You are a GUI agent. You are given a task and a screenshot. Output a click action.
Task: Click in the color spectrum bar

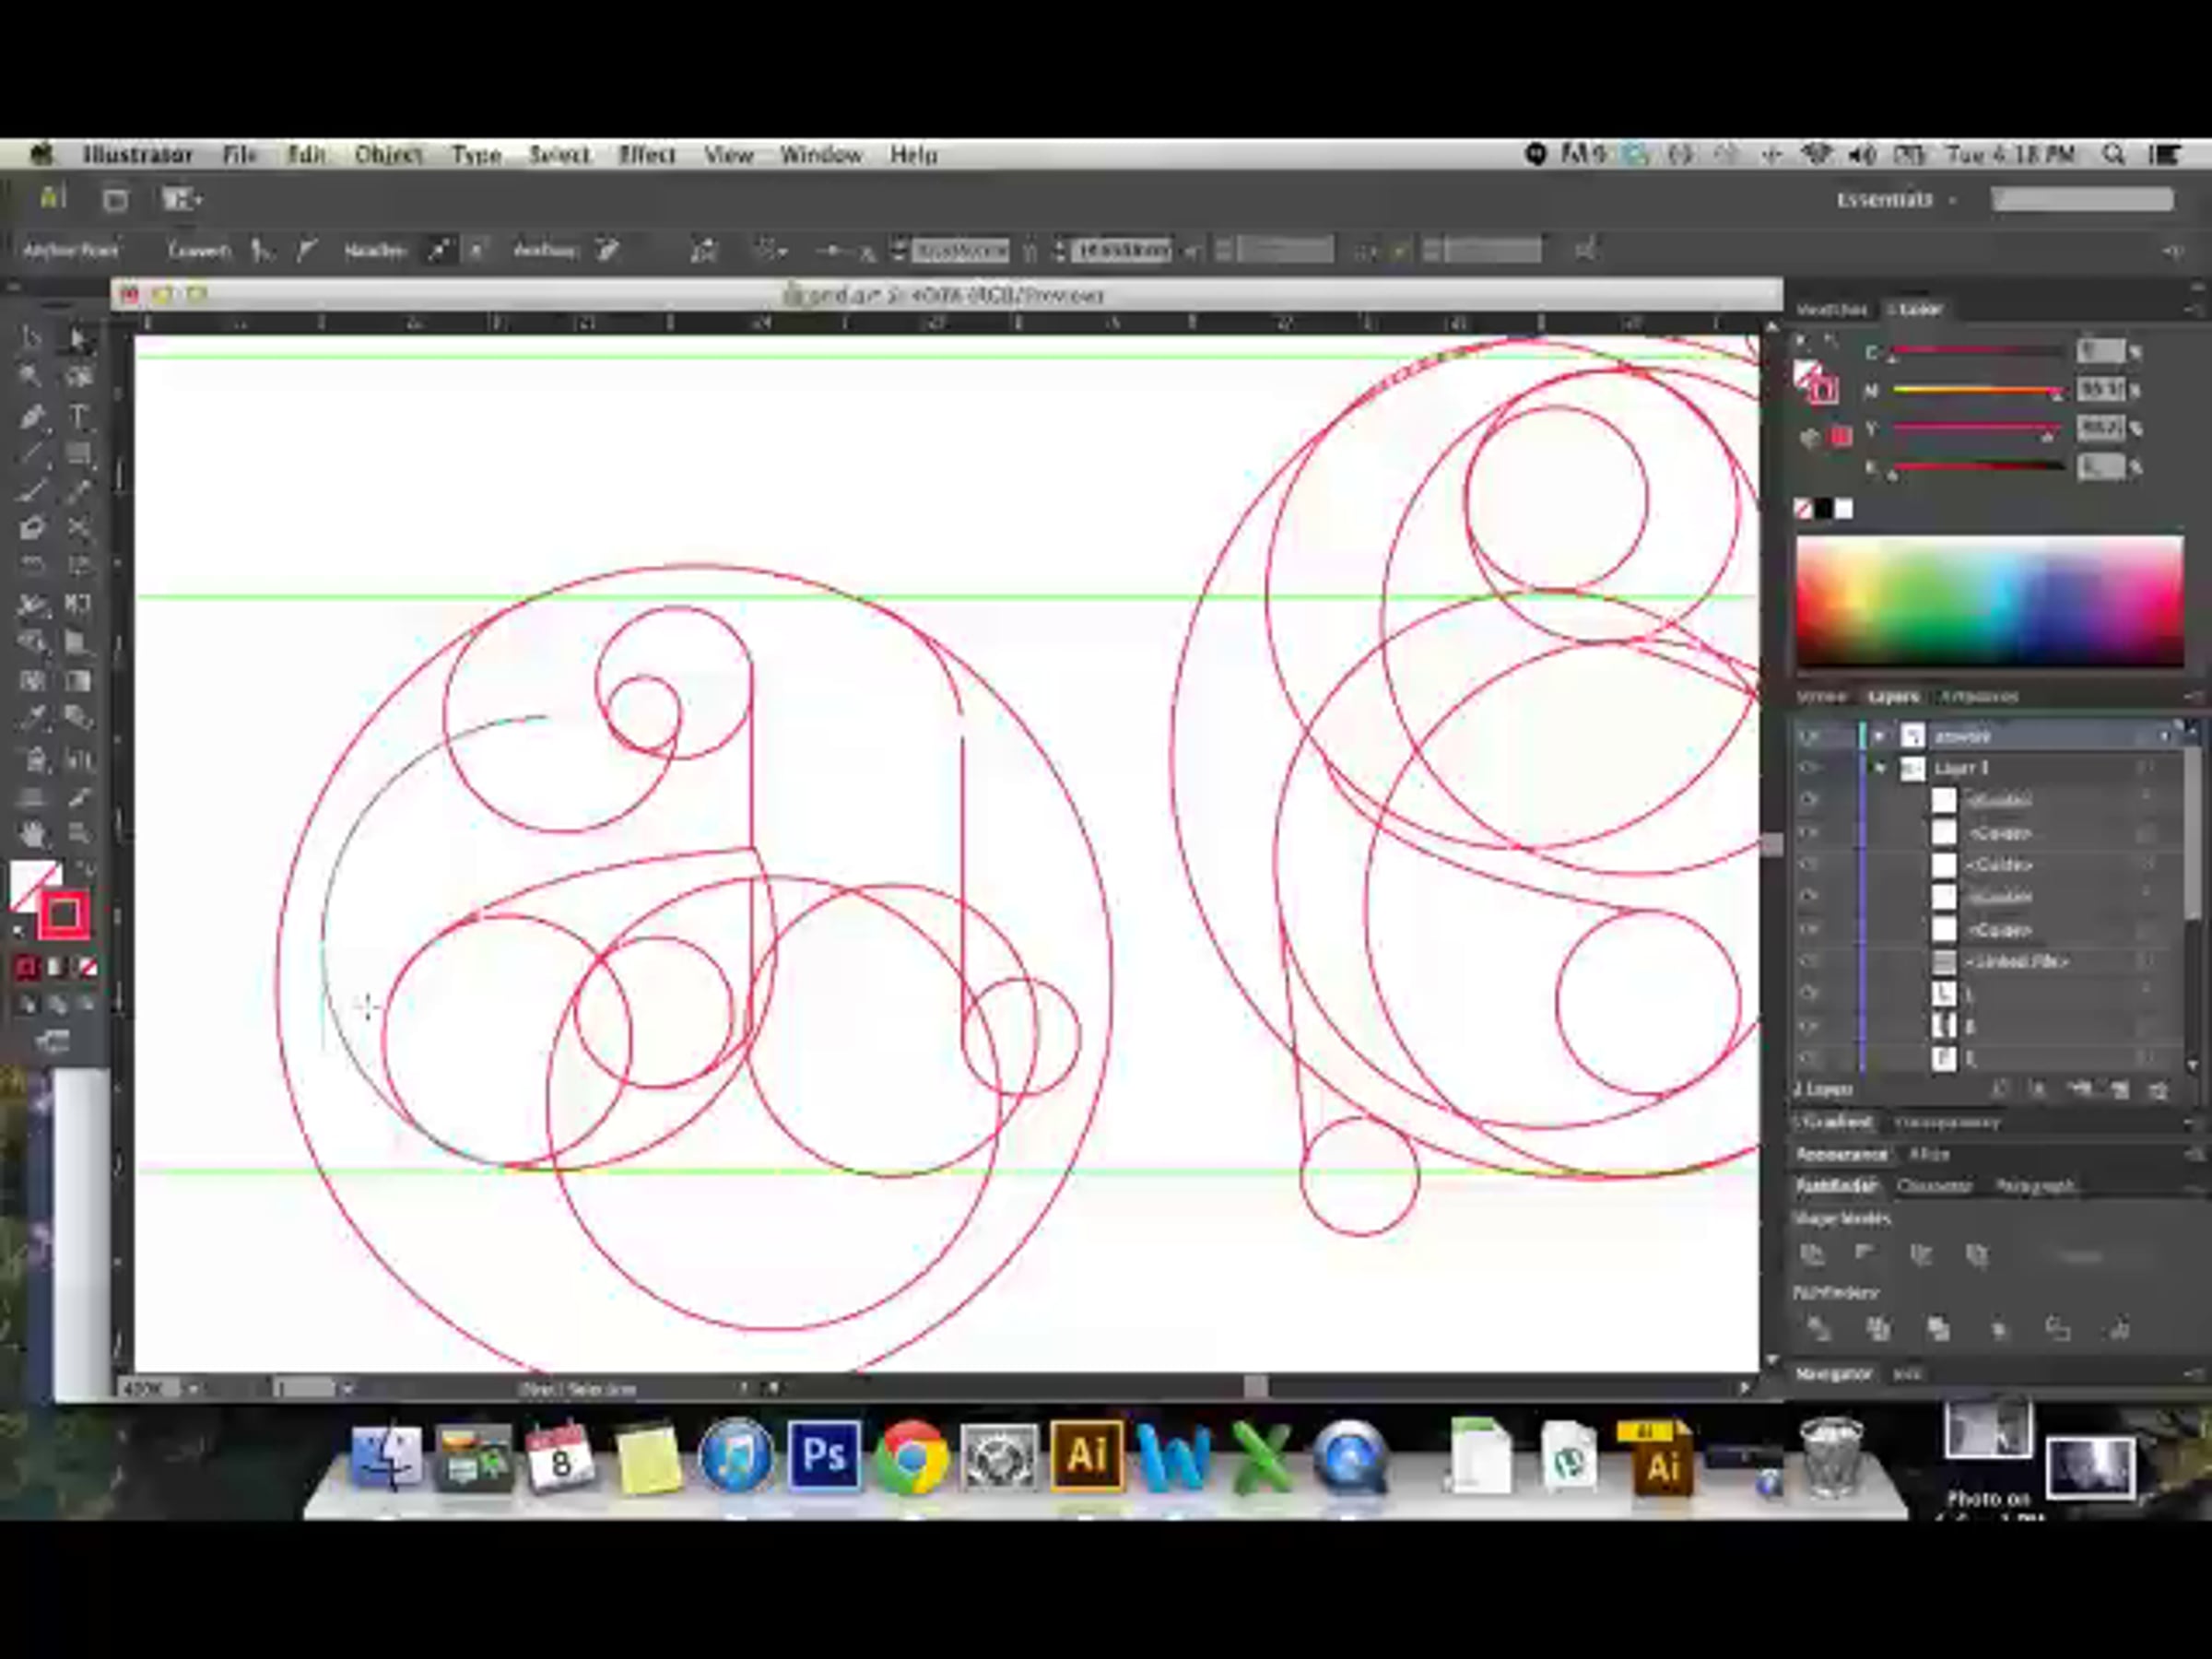(x=1989, y=600)
